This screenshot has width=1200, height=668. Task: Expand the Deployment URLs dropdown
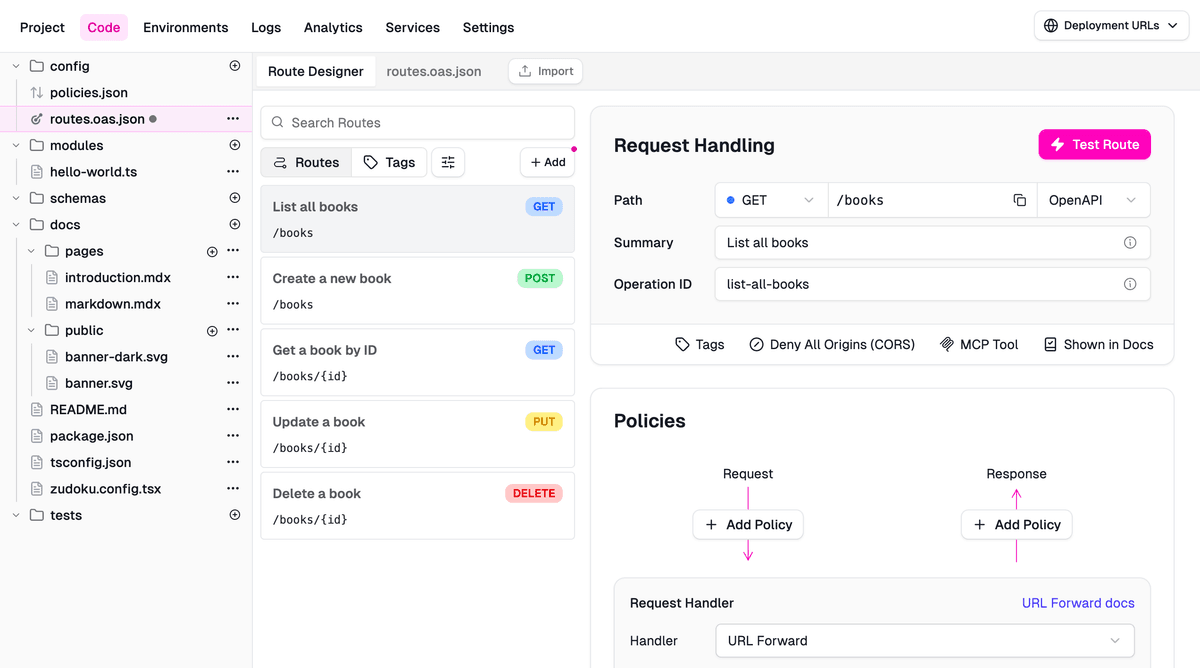1110,26
